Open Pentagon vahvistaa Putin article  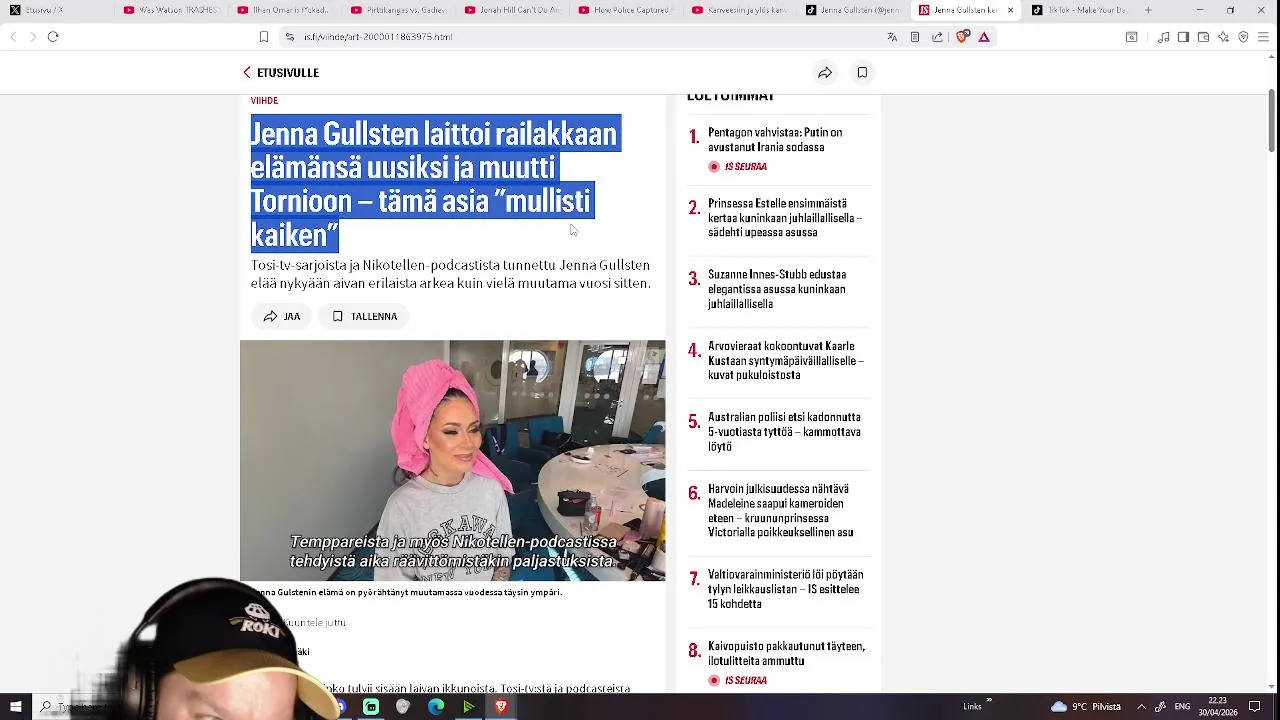pyautogui.click(x=775, y=140)
